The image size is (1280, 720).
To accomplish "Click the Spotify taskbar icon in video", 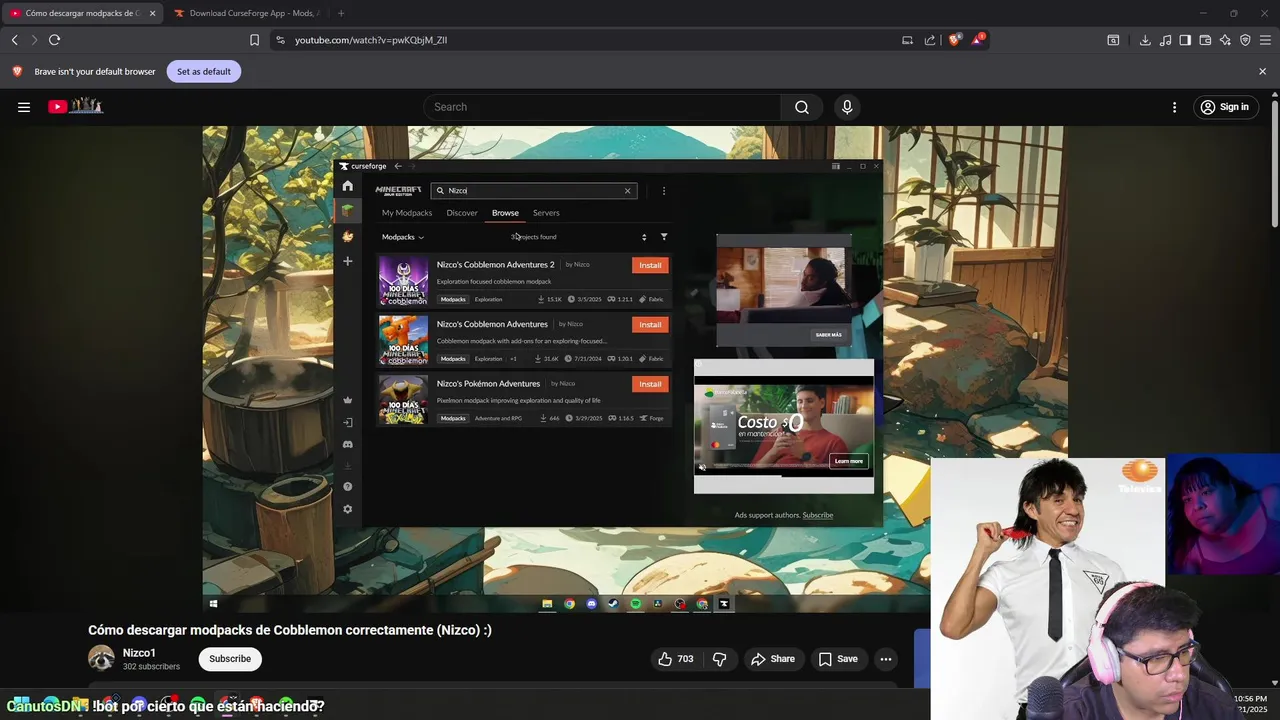I will 636,604.
